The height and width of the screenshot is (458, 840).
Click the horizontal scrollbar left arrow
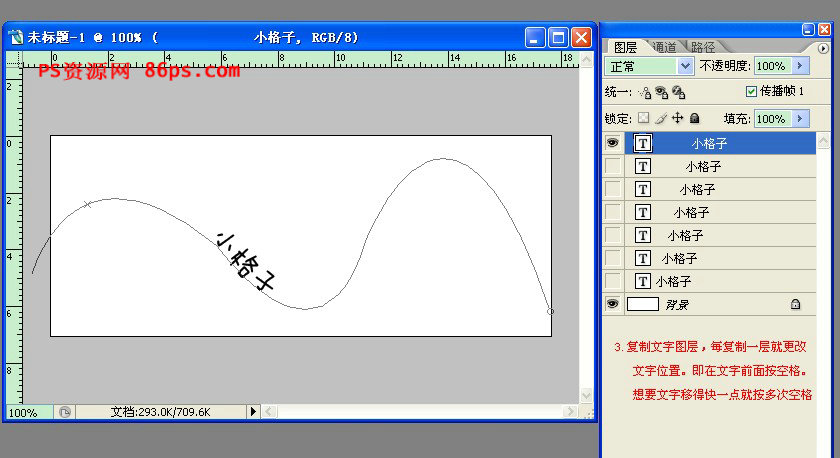[269, 411]
